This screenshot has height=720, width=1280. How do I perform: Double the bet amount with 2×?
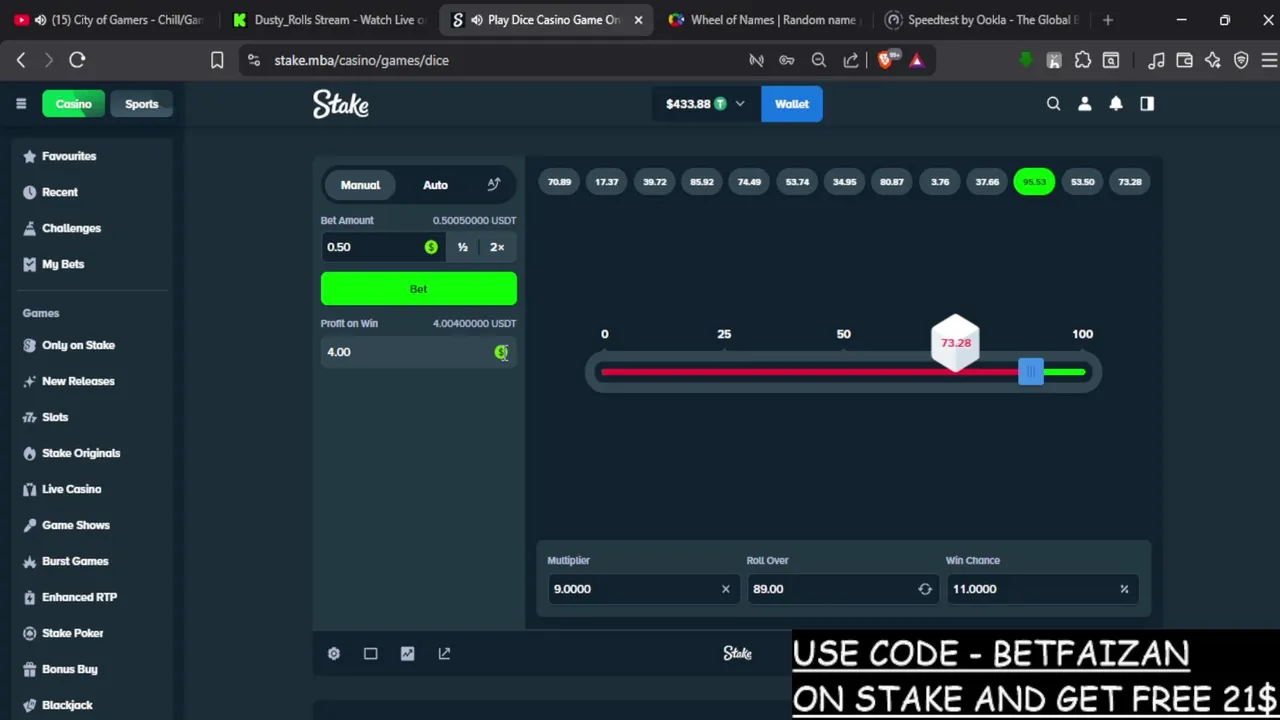[497, 247]
